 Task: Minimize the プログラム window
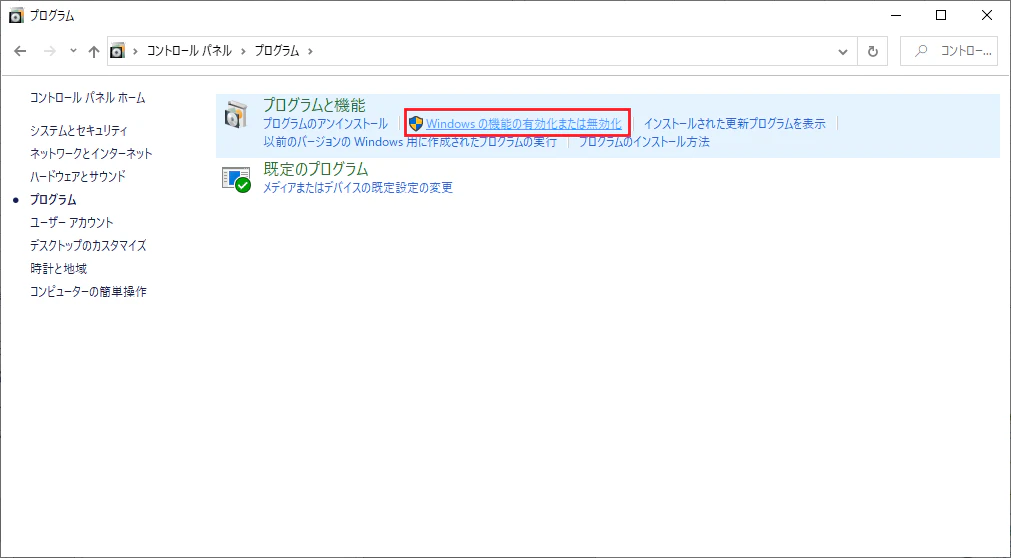click(x=895, y=15)
